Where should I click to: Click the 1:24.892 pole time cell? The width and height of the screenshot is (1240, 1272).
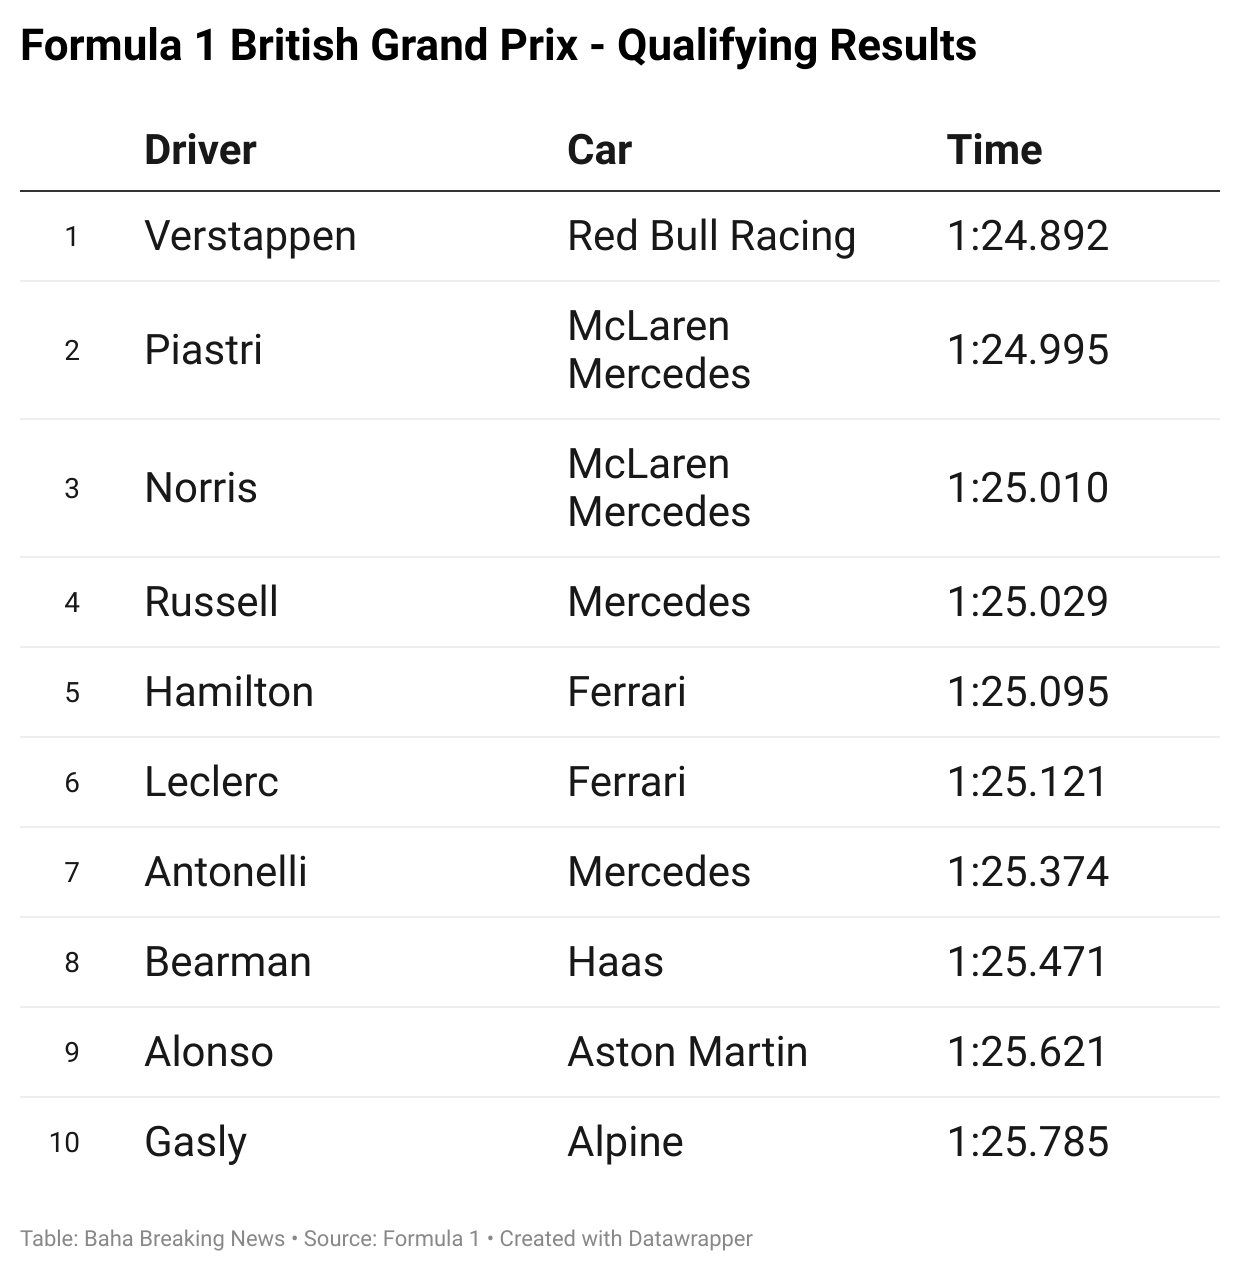pos(1028,236)
